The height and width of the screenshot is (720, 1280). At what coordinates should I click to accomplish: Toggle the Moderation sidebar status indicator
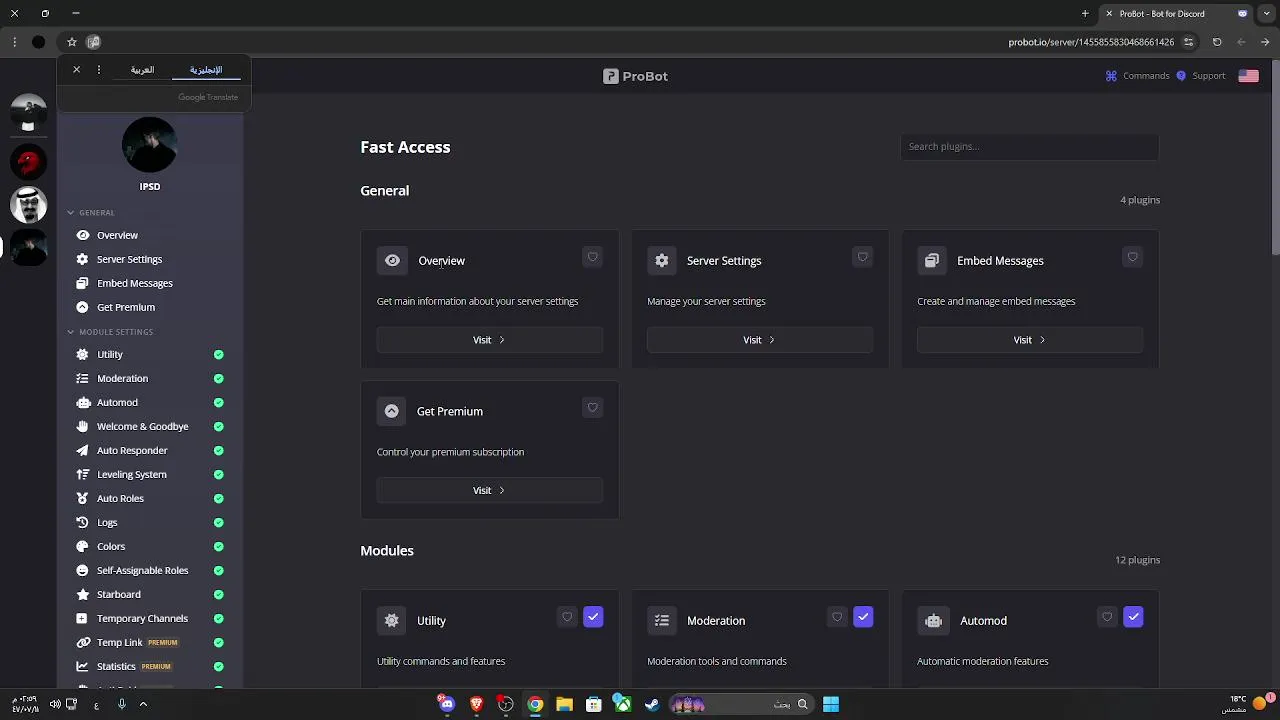[x=218, y=379]
